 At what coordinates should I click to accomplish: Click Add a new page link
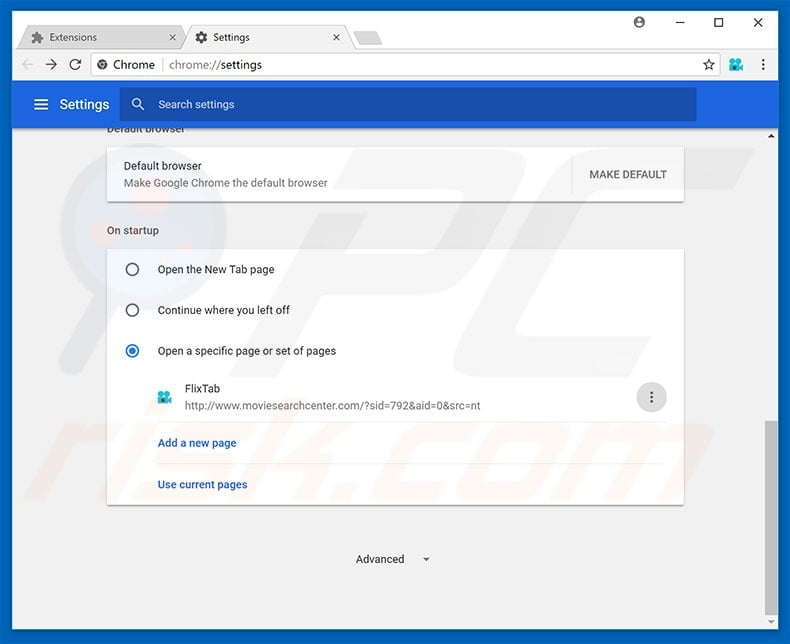coord(197,443)
